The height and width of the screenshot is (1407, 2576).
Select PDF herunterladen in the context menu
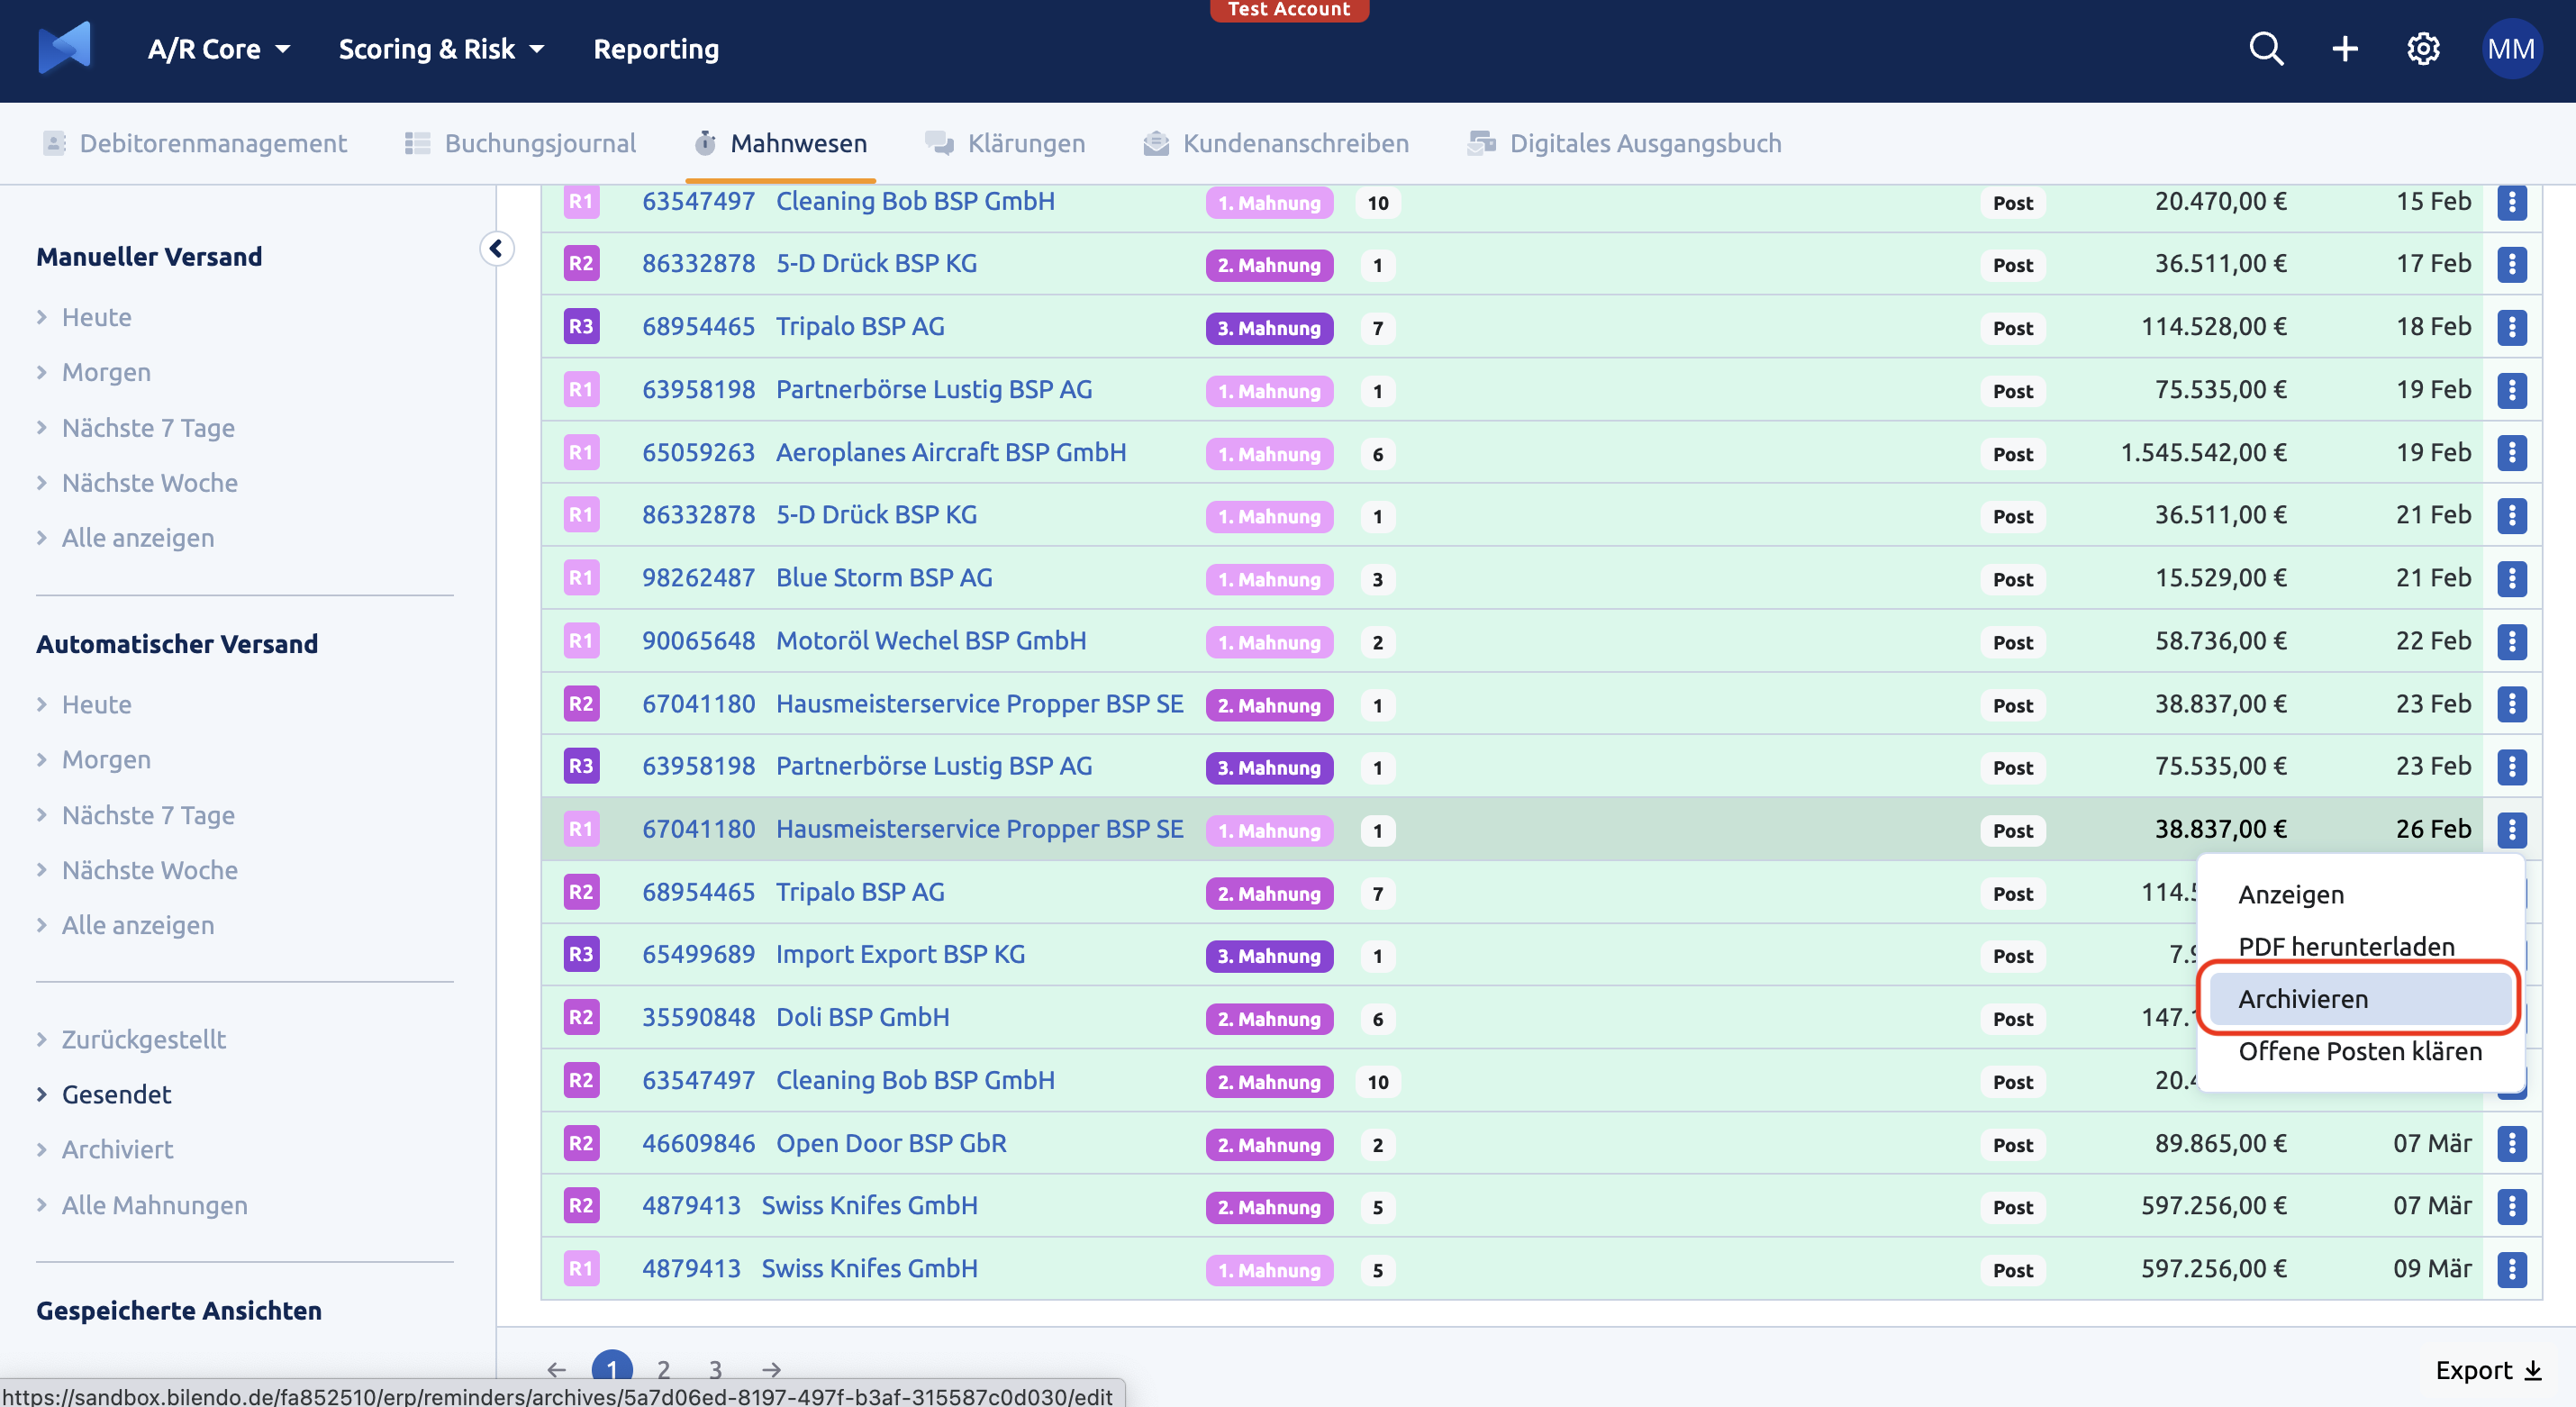point(2346,946)
